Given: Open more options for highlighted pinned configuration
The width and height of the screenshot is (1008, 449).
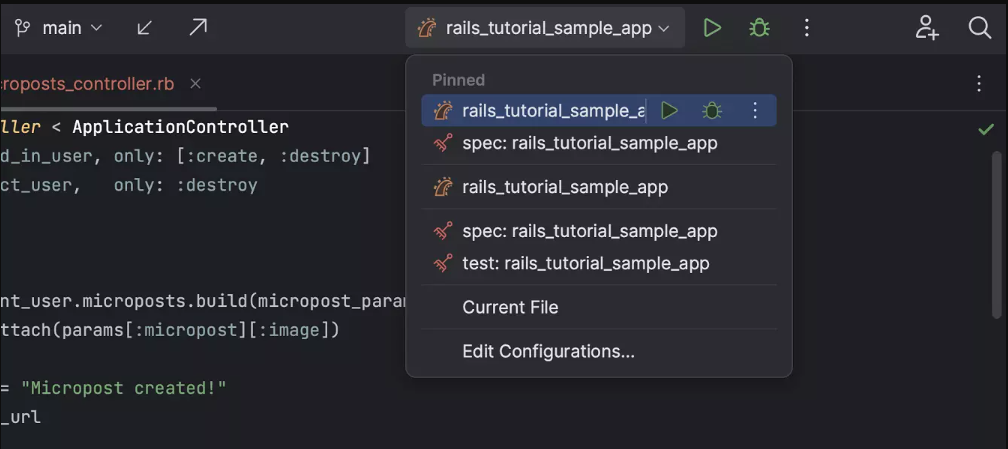Looking at the screenshot, I should point(755,110).
